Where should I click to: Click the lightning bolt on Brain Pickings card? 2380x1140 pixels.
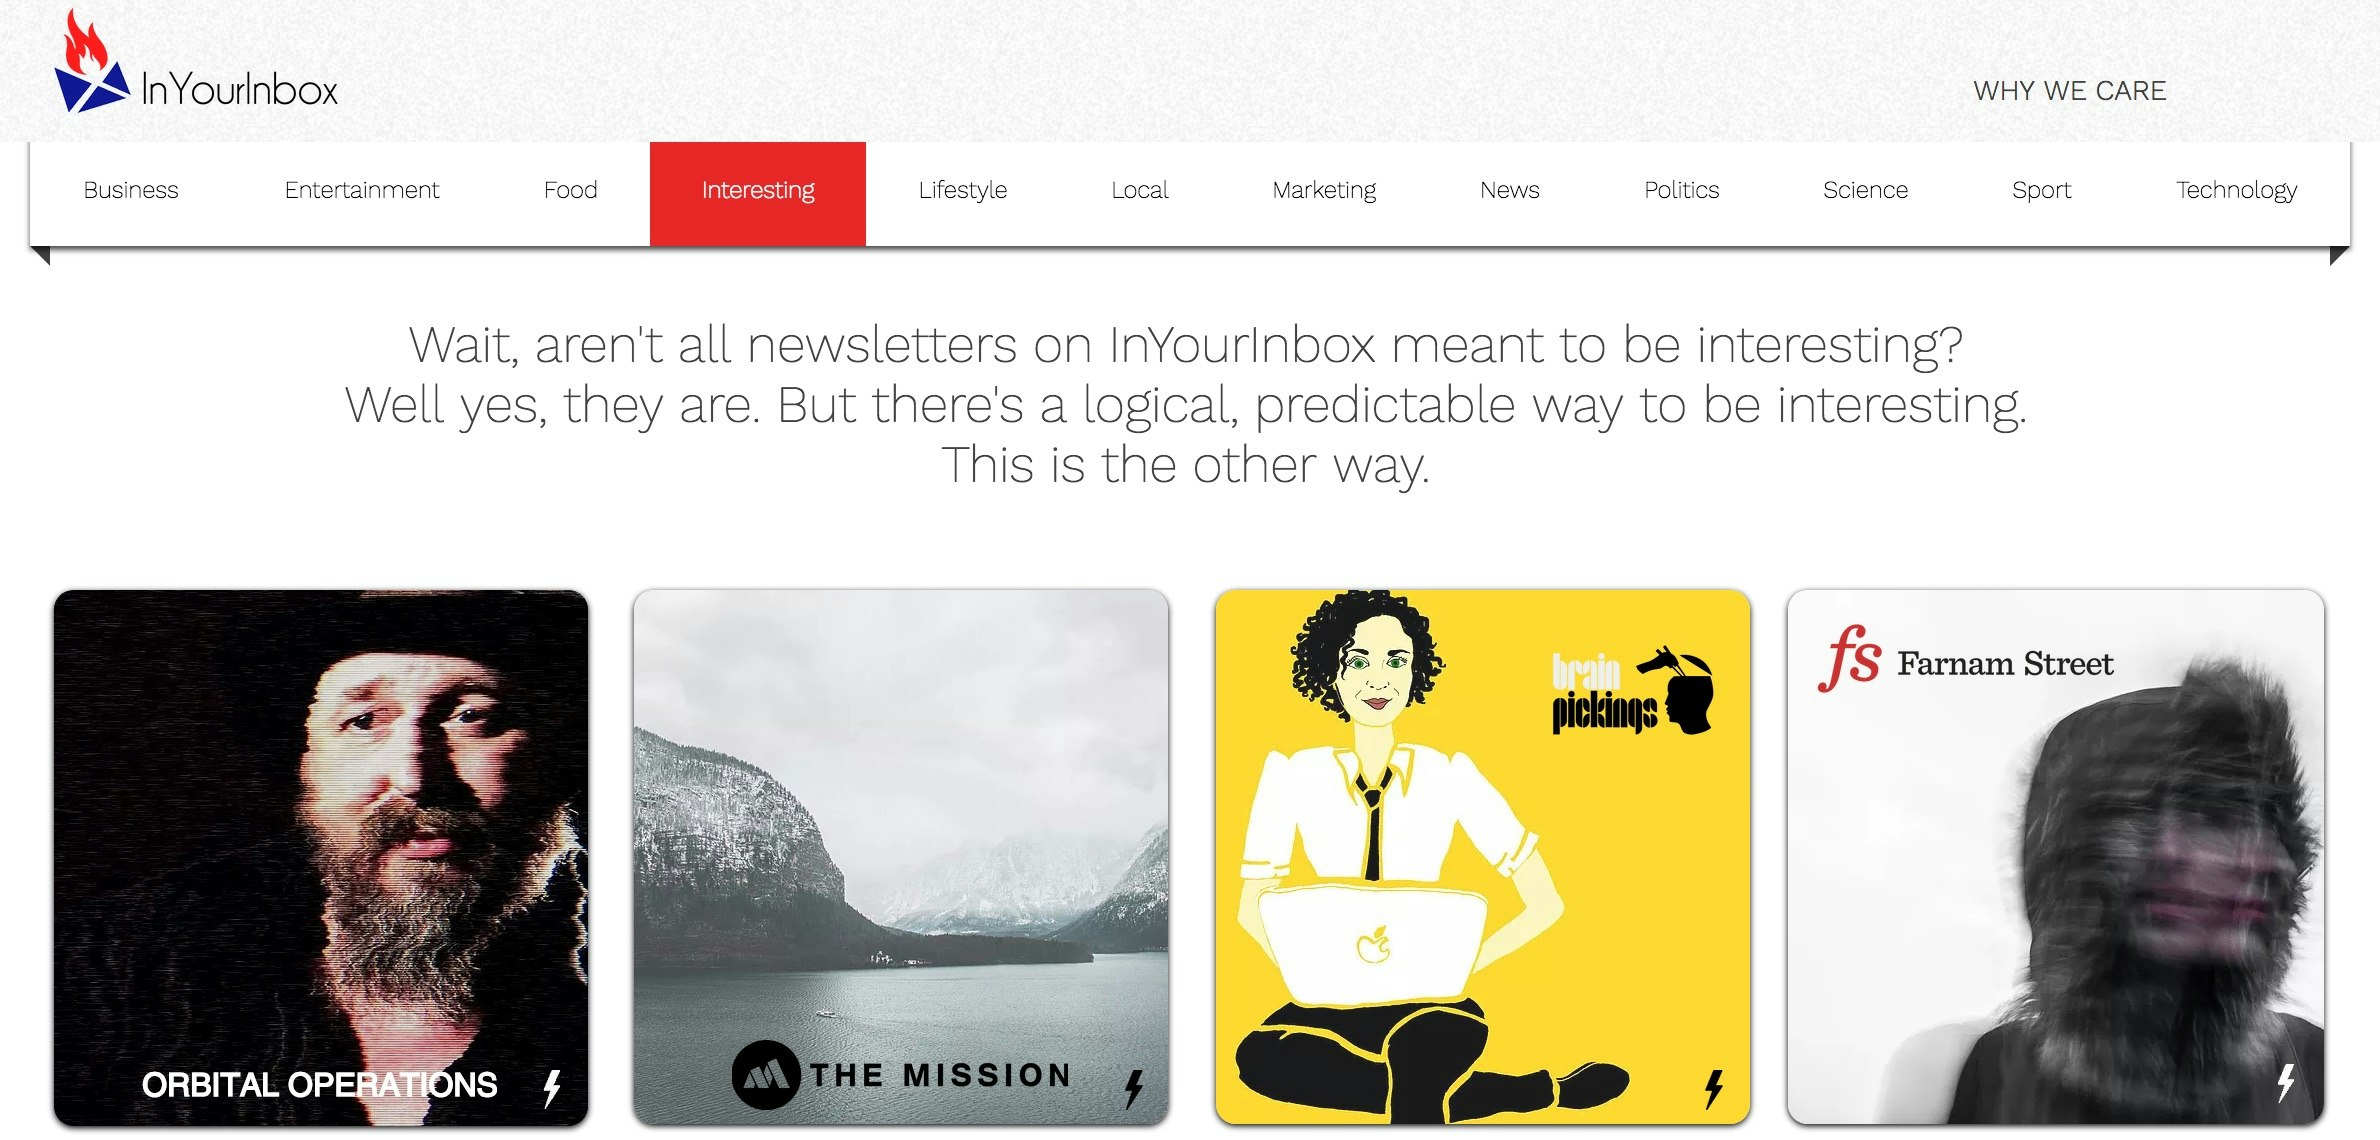pyautogui.click(x=1713, y=1089)
